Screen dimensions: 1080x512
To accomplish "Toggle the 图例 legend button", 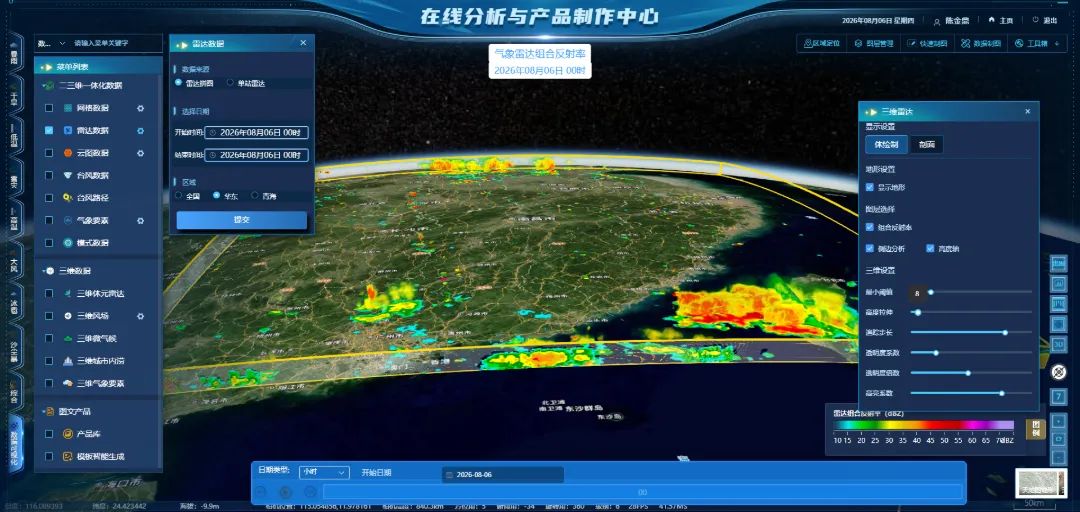I will [x=1035, y=429].
